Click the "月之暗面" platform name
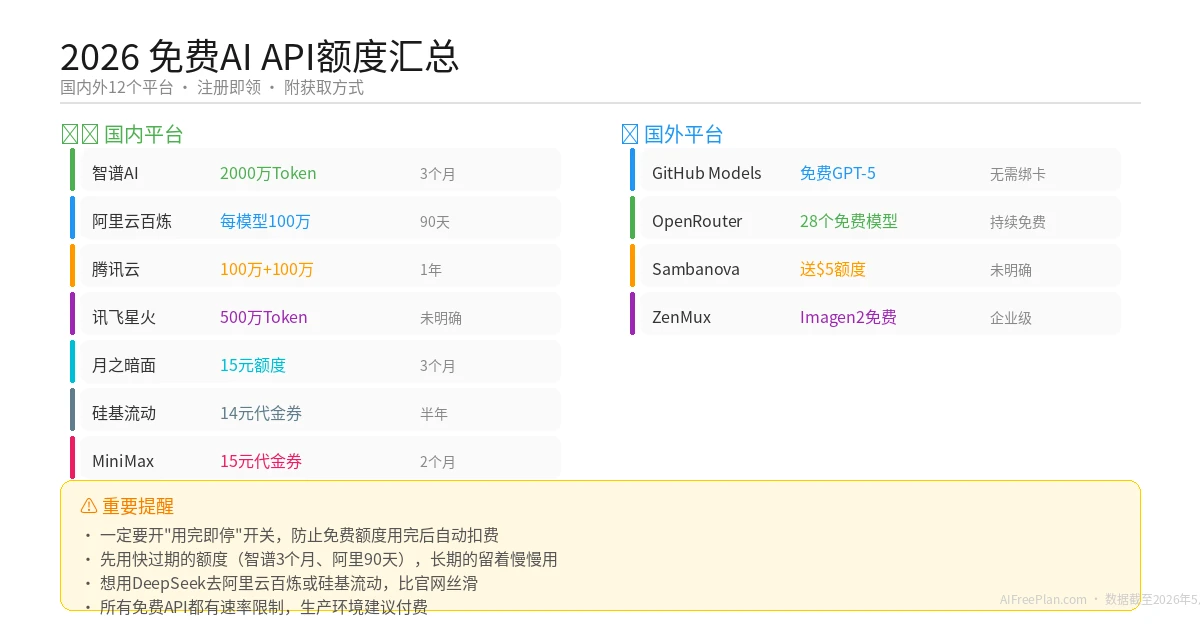This screenshot has height=630, width=1200. (x=124, y=365)
